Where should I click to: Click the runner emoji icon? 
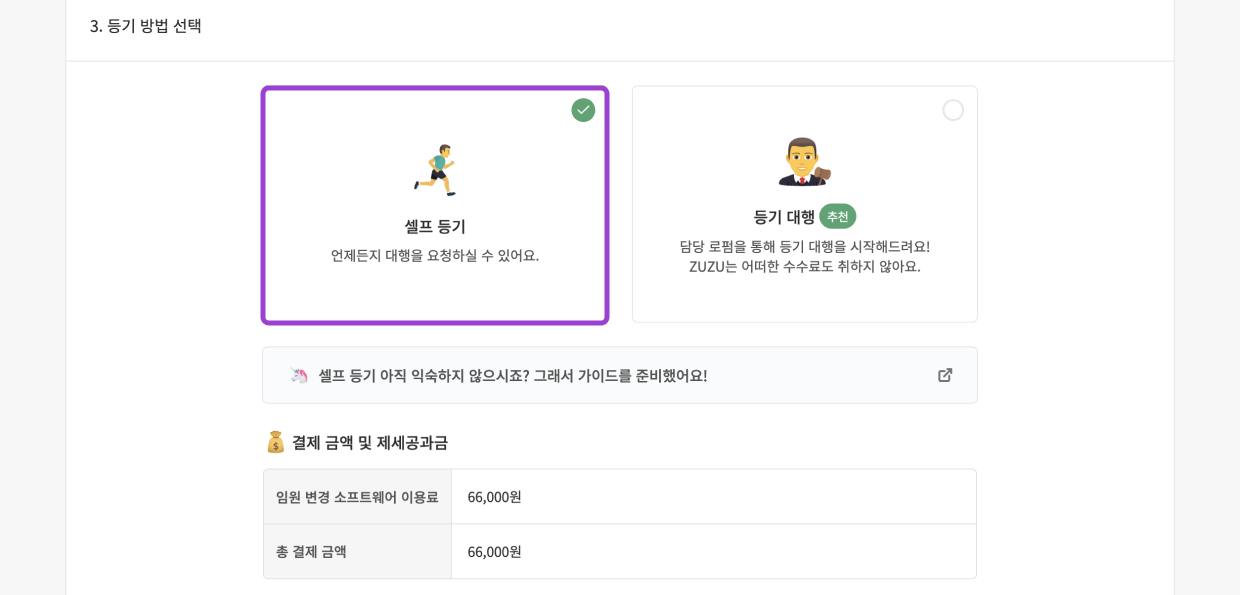(435, 168)
